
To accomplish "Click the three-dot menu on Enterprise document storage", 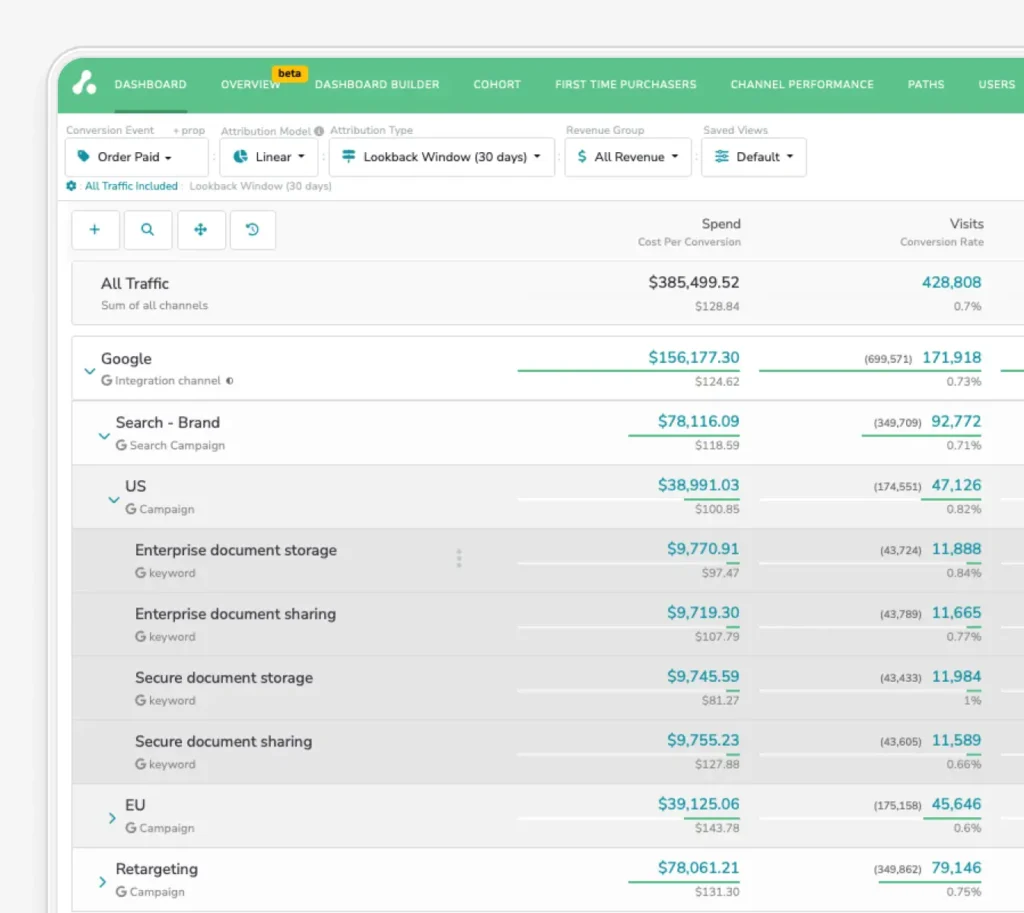I will (x=459, y=558).
